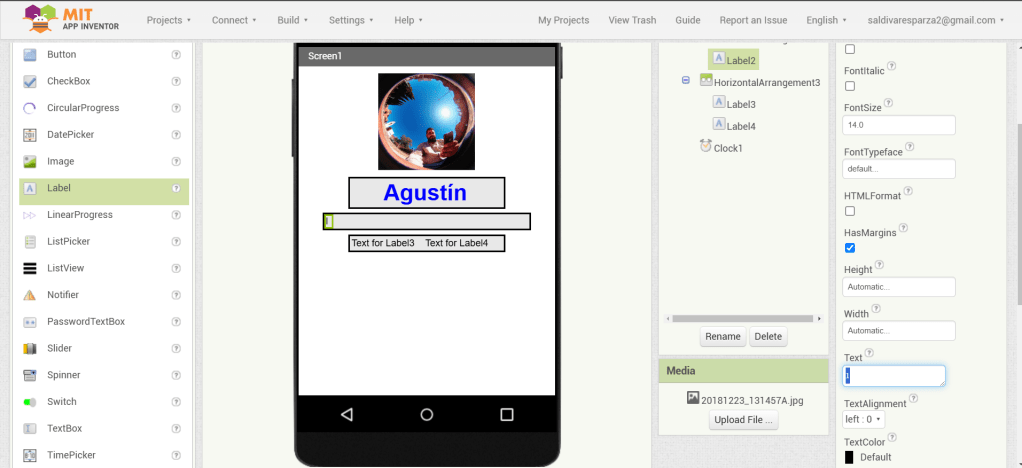
Task: Select the Switch component icon
Action: pyautogui.click(x=30, y=402)
